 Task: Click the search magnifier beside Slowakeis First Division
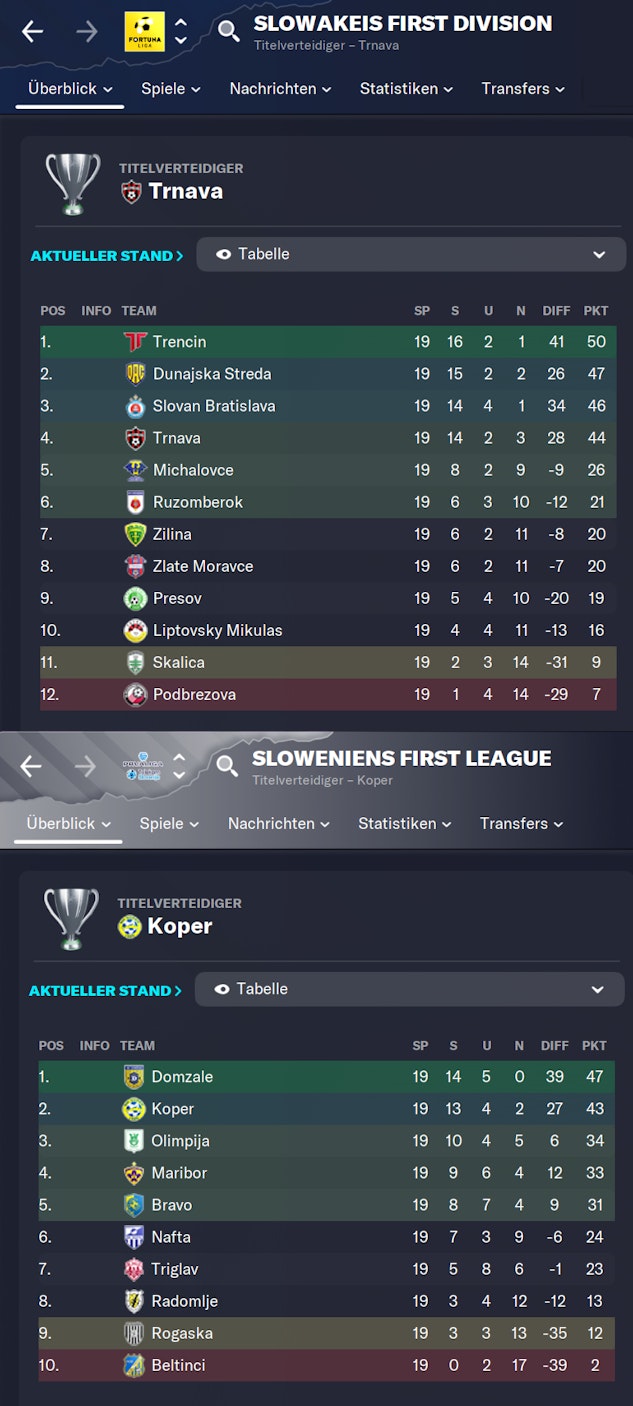point(229,31)
